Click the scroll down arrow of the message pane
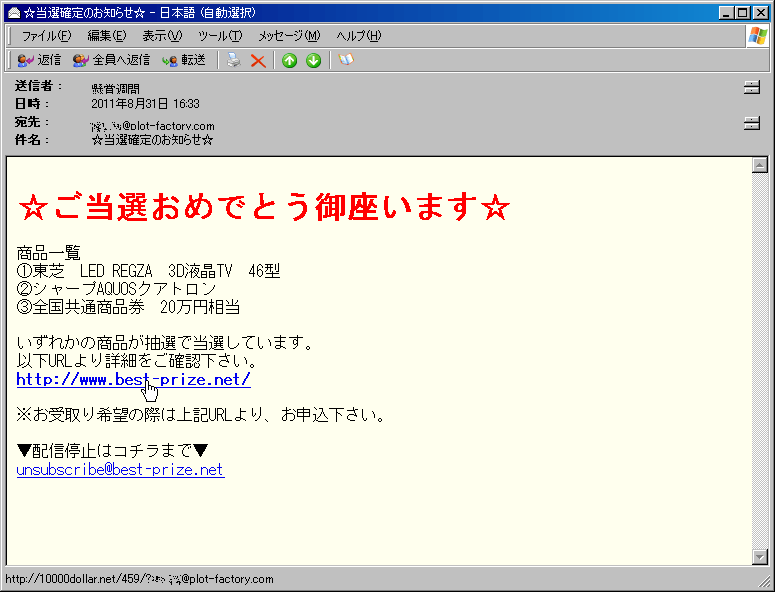Image resolution: width=775 pixels, height=592 pixels. point(760,556)
